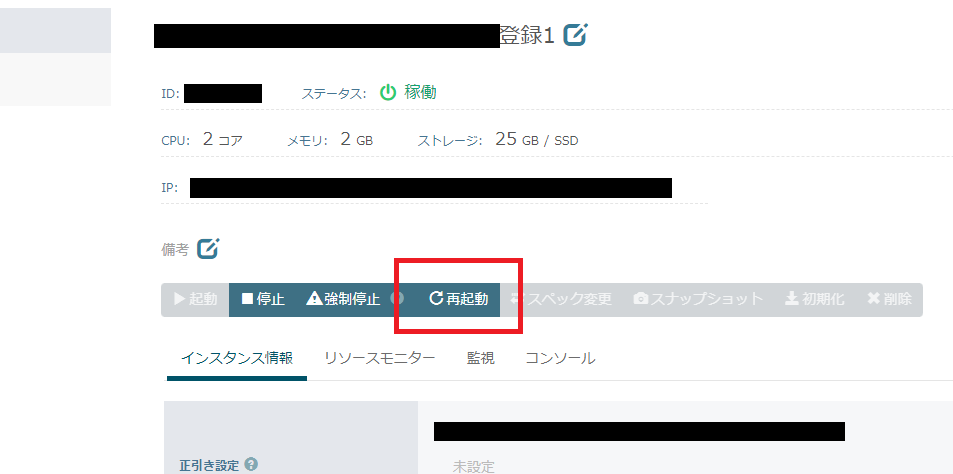Click the edit icon next to 登録1 title

pyautogui.click(x=575, y=35)
